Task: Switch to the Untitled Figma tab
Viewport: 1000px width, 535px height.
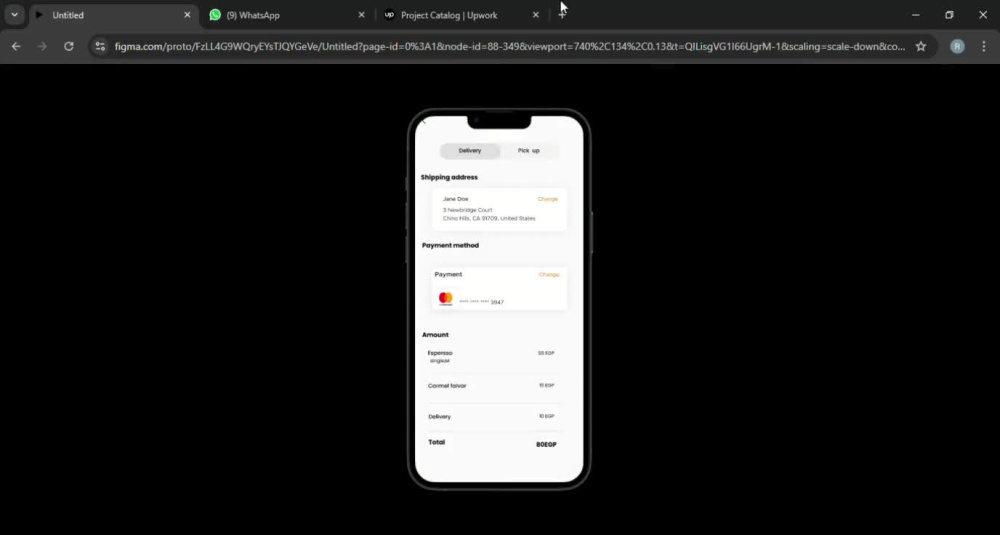Action: [115, 15]
